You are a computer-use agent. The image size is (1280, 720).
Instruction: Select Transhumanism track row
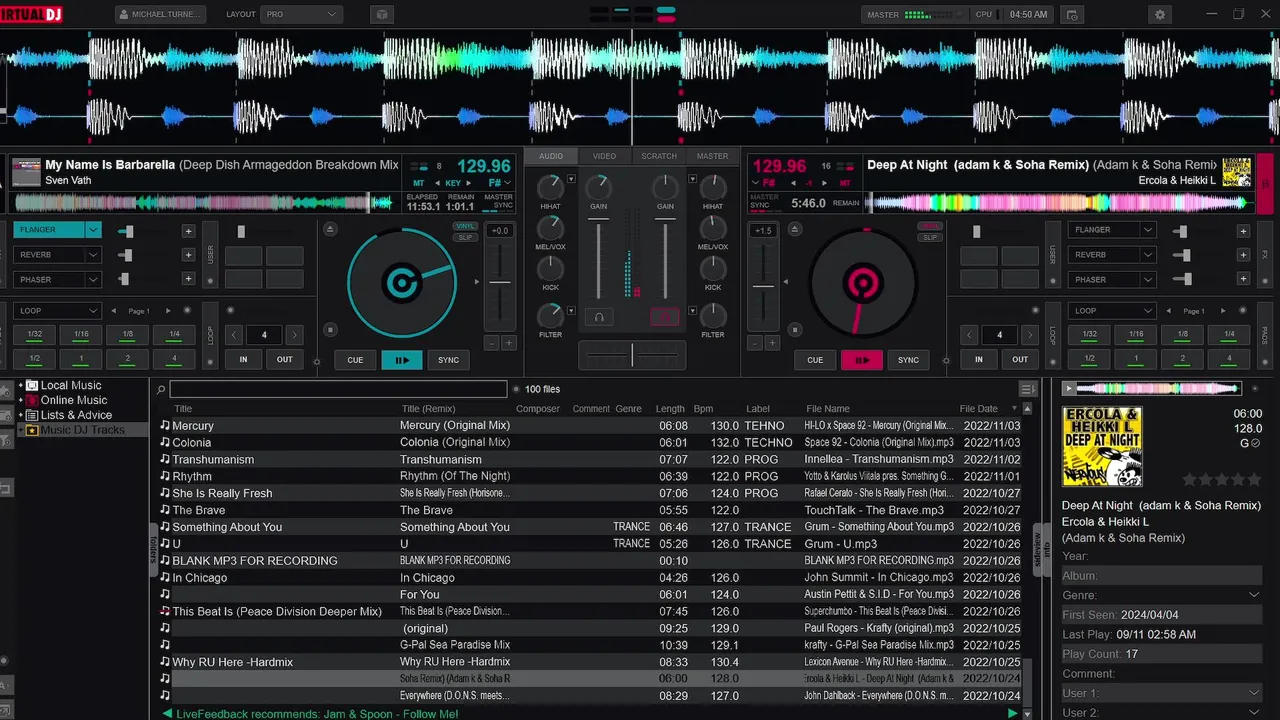pos(590,459)
